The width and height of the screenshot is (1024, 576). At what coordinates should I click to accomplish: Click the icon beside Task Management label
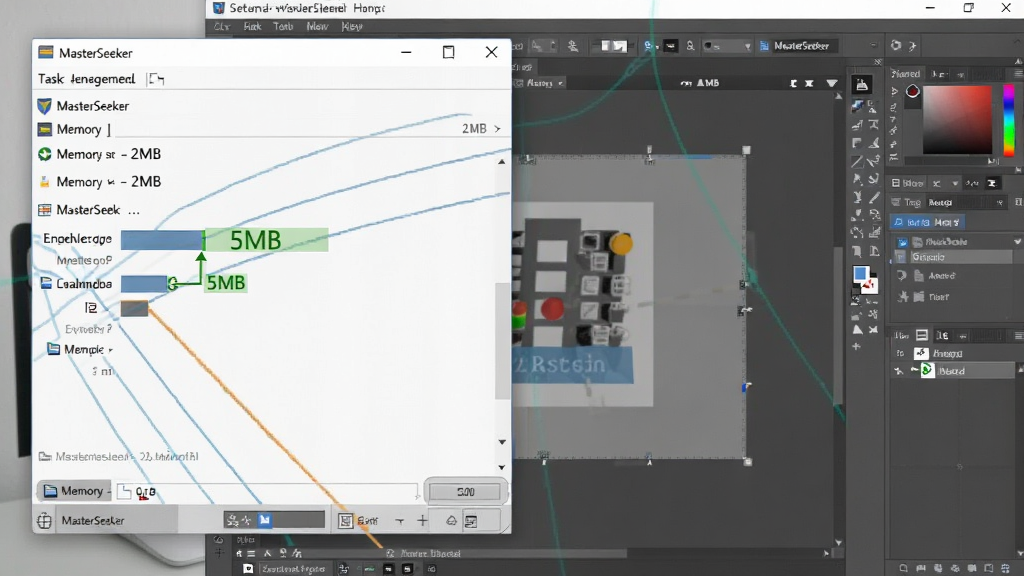point(156,79)
